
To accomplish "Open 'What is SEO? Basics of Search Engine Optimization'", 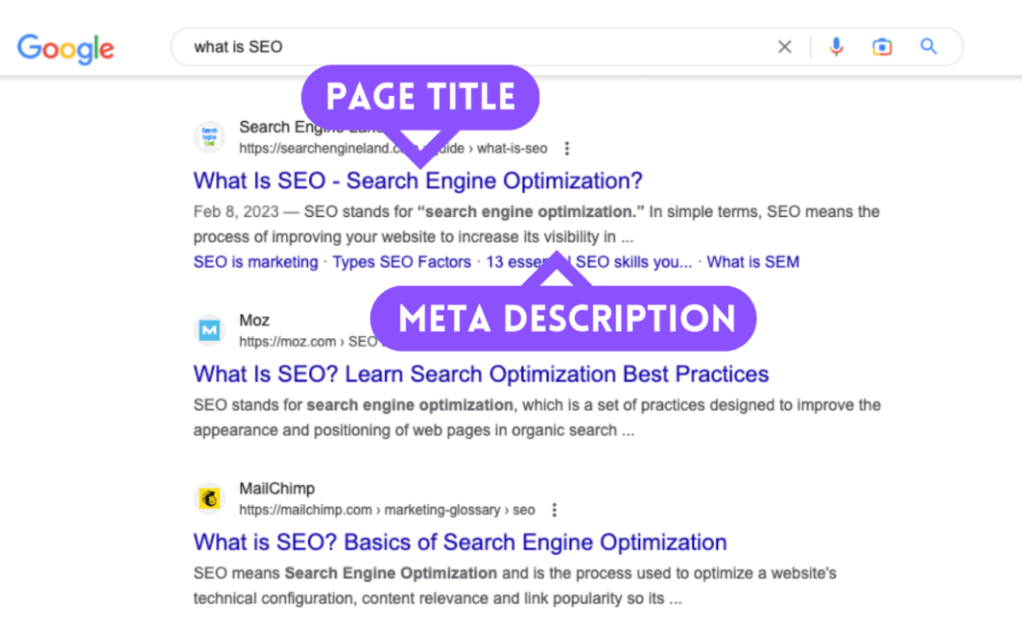I will click(x=460, y=543).
